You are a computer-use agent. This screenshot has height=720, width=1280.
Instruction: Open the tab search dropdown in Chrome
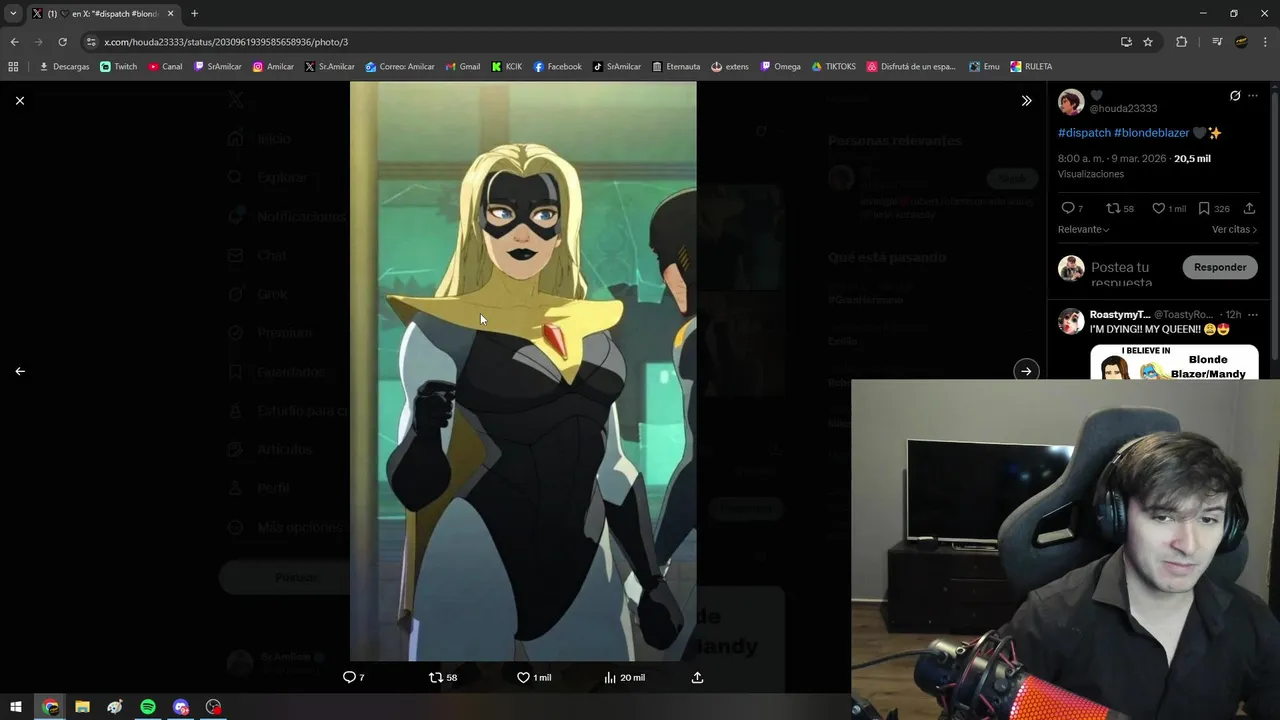[x=13, y=13]
